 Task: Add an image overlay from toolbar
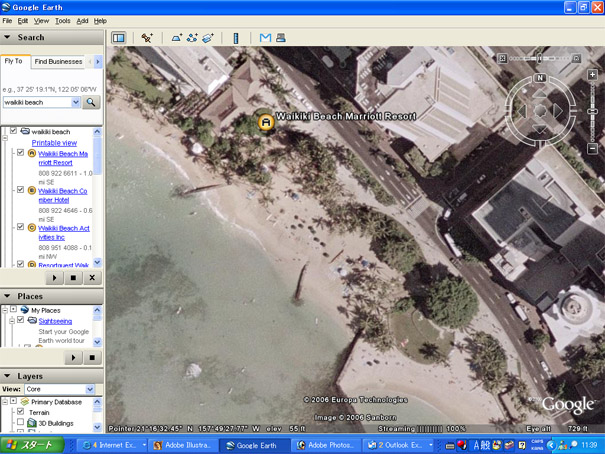[x=208, y=38]
